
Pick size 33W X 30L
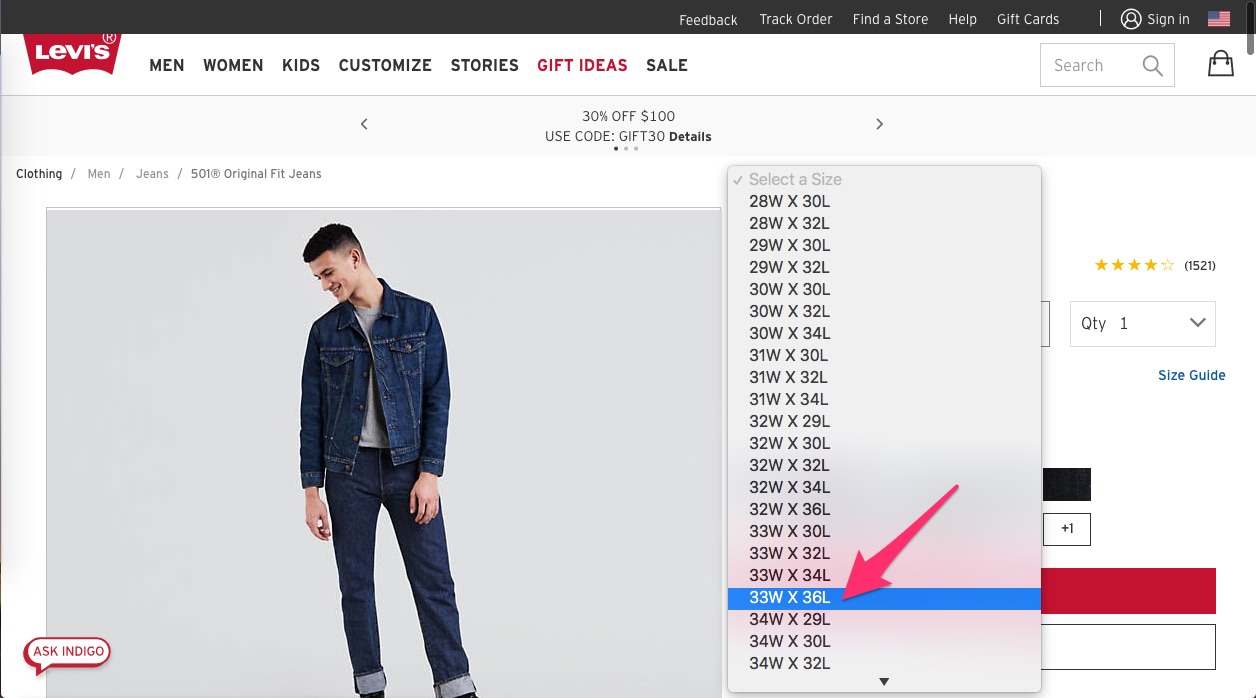[884, 531]
